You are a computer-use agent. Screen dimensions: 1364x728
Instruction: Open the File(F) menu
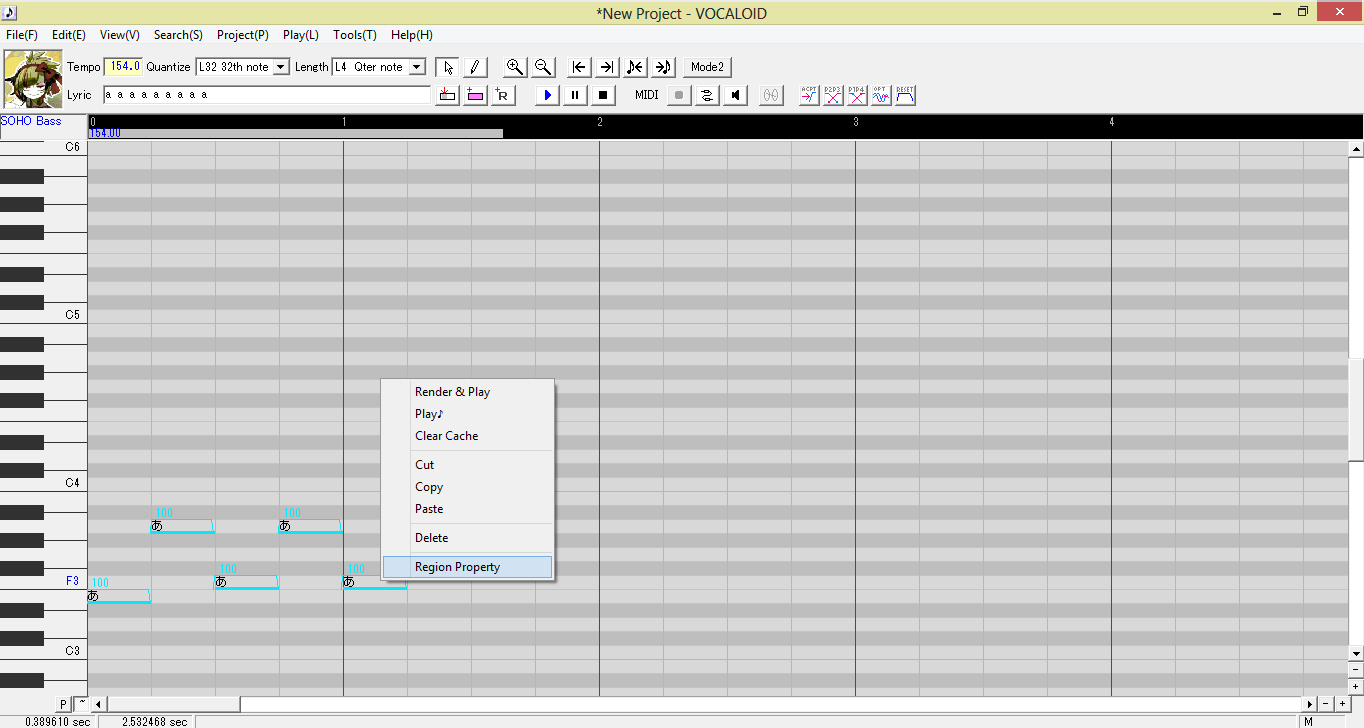click(22, 35)
